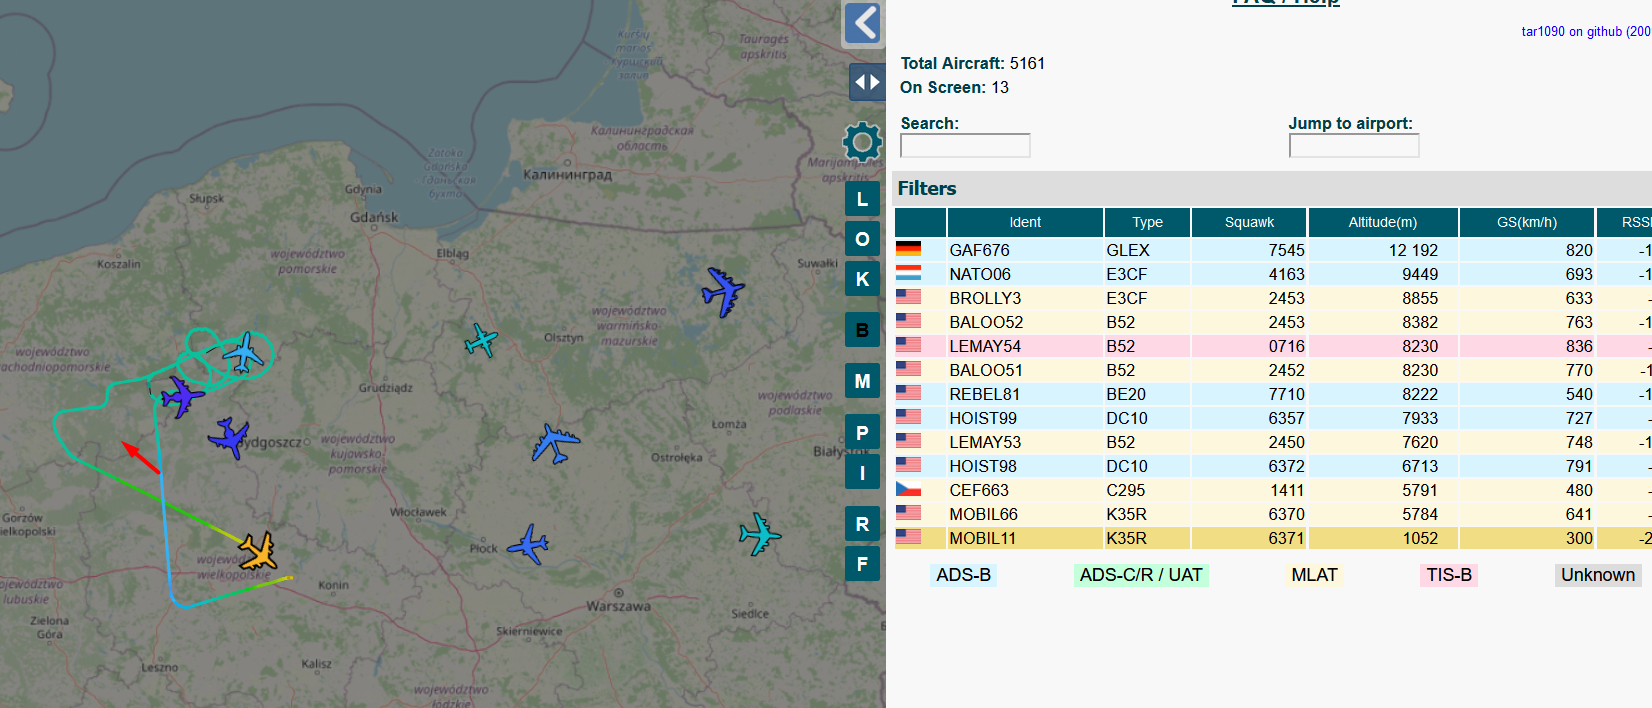The height and width of the screenshot is (708, 1652).
Task: Select the BALOO52 ident cell
Action: pos(1024,322)
